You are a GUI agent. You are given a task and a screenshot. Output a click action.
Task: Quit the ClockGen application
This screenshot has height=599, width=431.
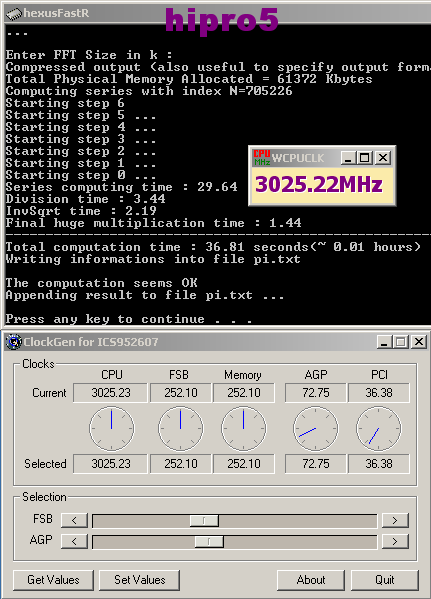385,580
